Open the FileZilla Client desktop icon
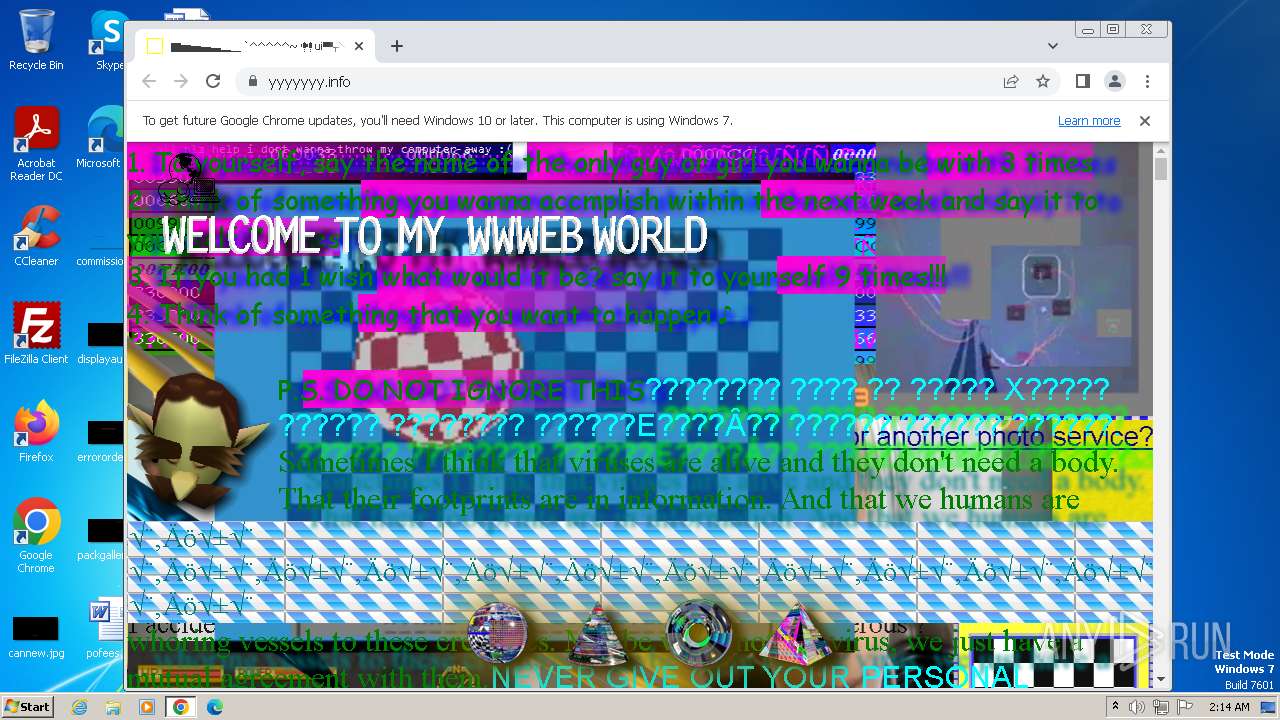The width and height of the screenshot is (1280, 720). [x=36, y=334]
